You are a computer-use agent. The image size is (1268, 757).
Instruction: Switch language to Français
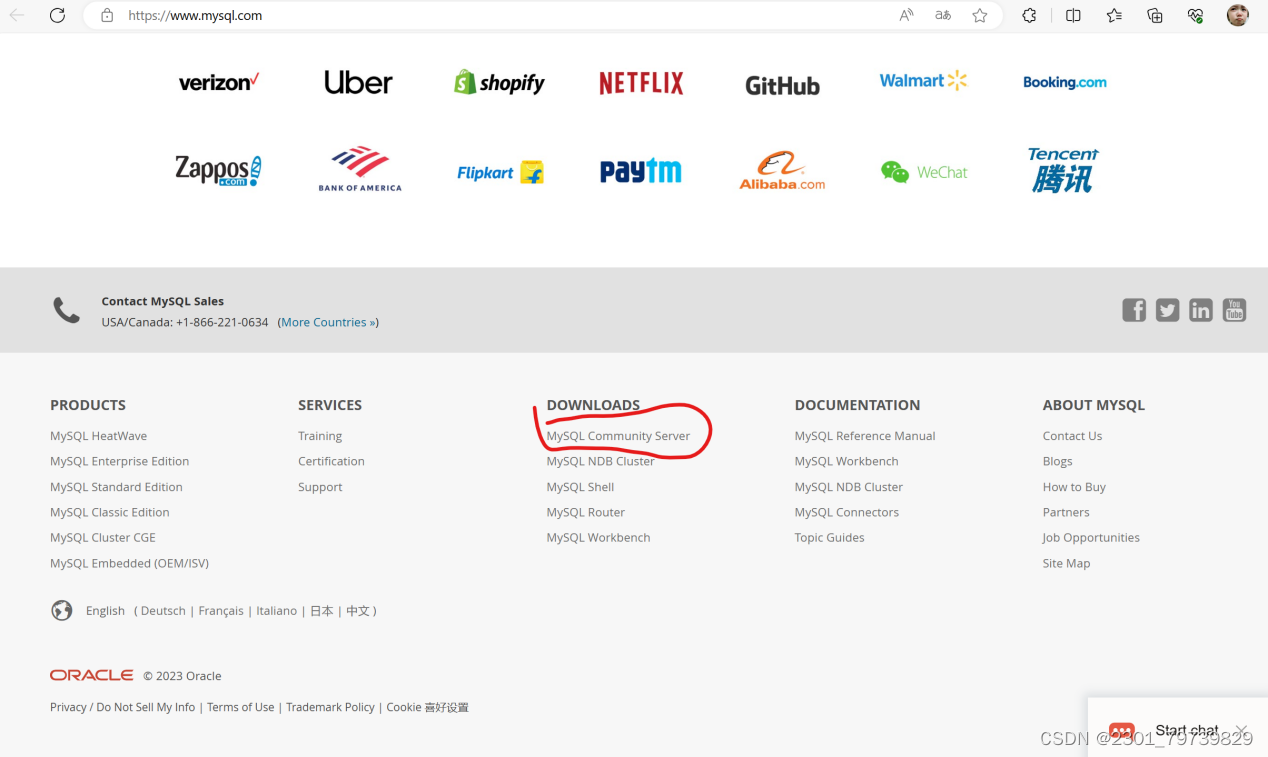[221, 610]
